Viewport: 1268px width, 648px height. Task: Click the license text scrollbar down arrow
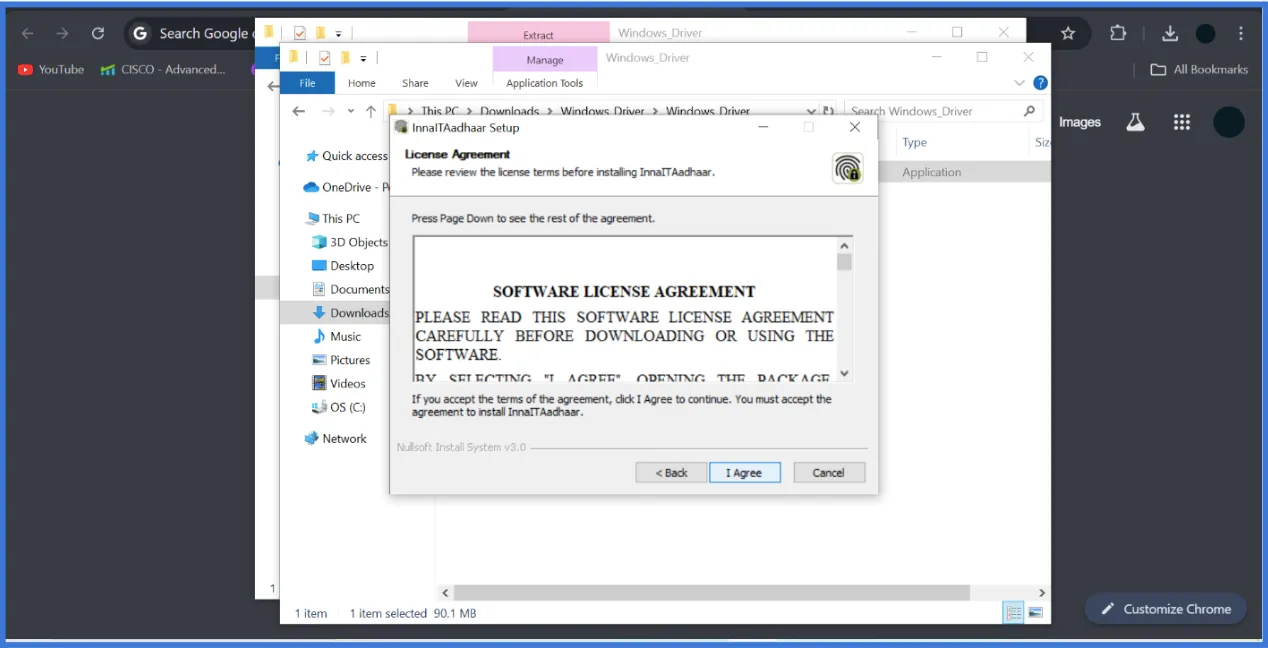pyautogui.click(x=845, y=373)
